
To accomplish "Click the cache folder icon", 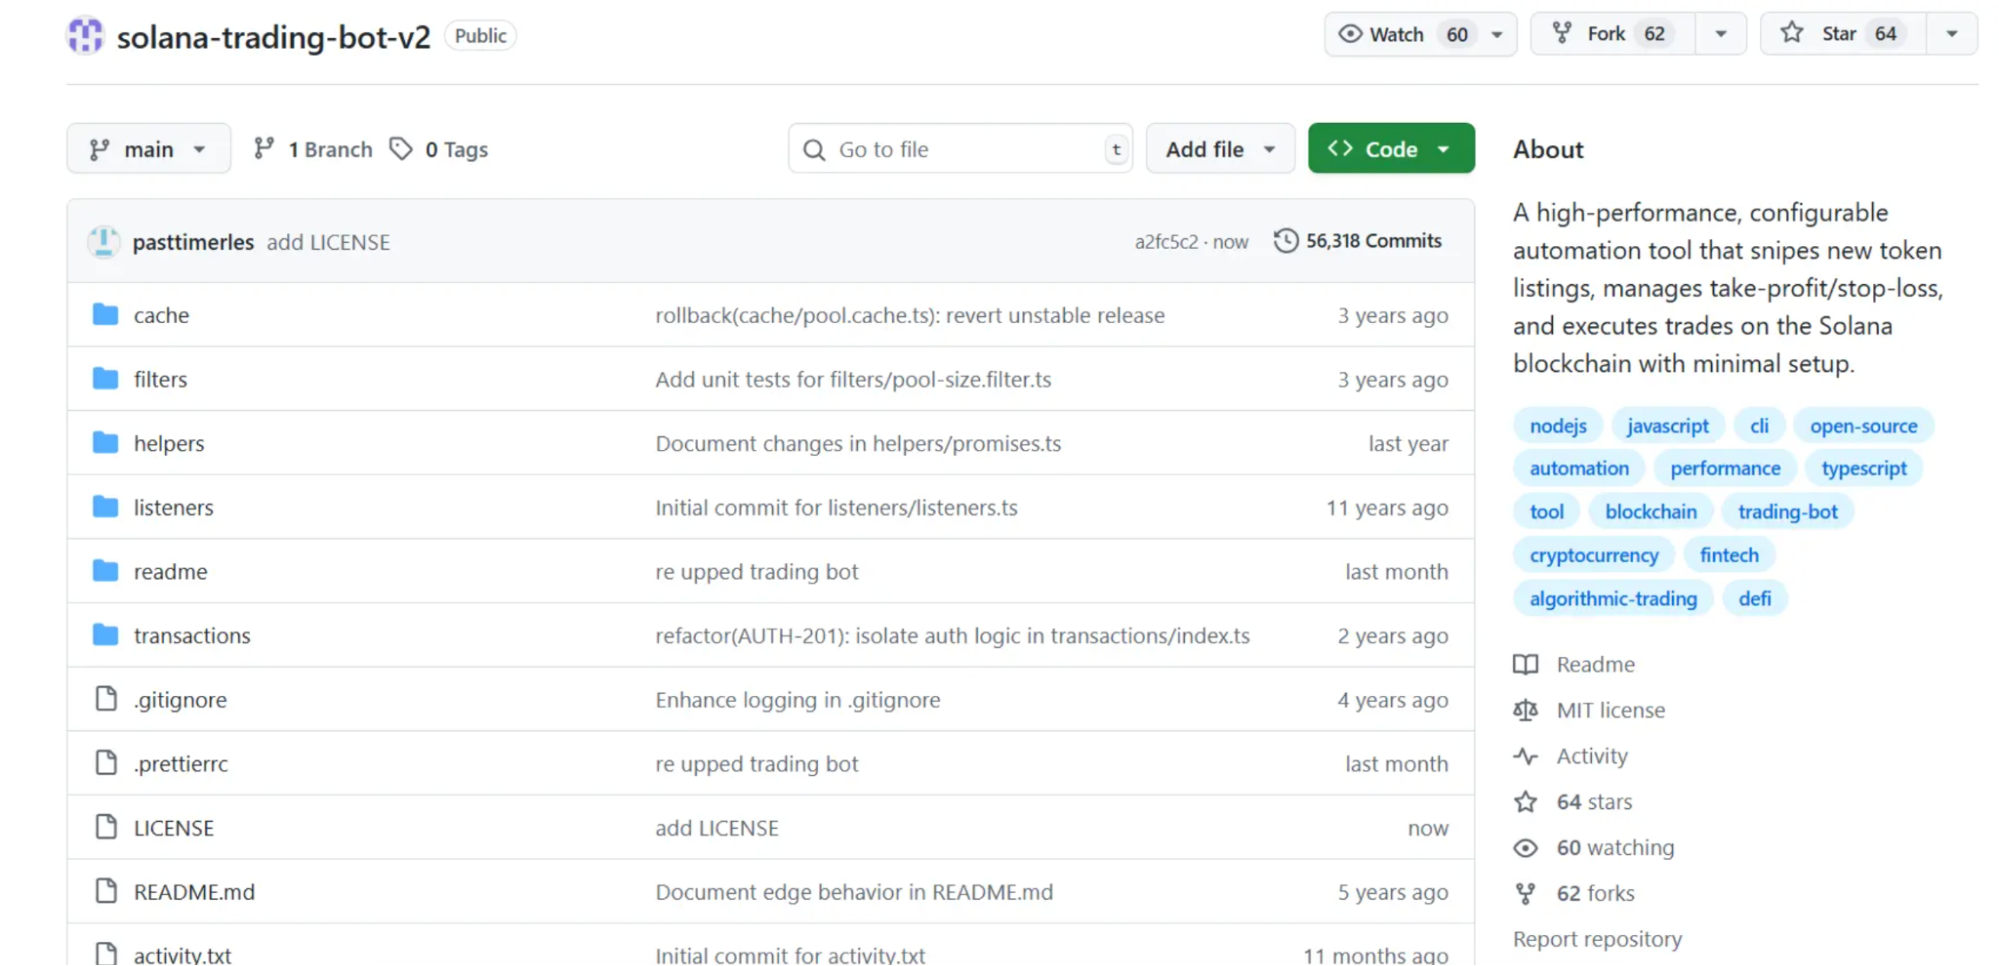I will coord(105,315).
